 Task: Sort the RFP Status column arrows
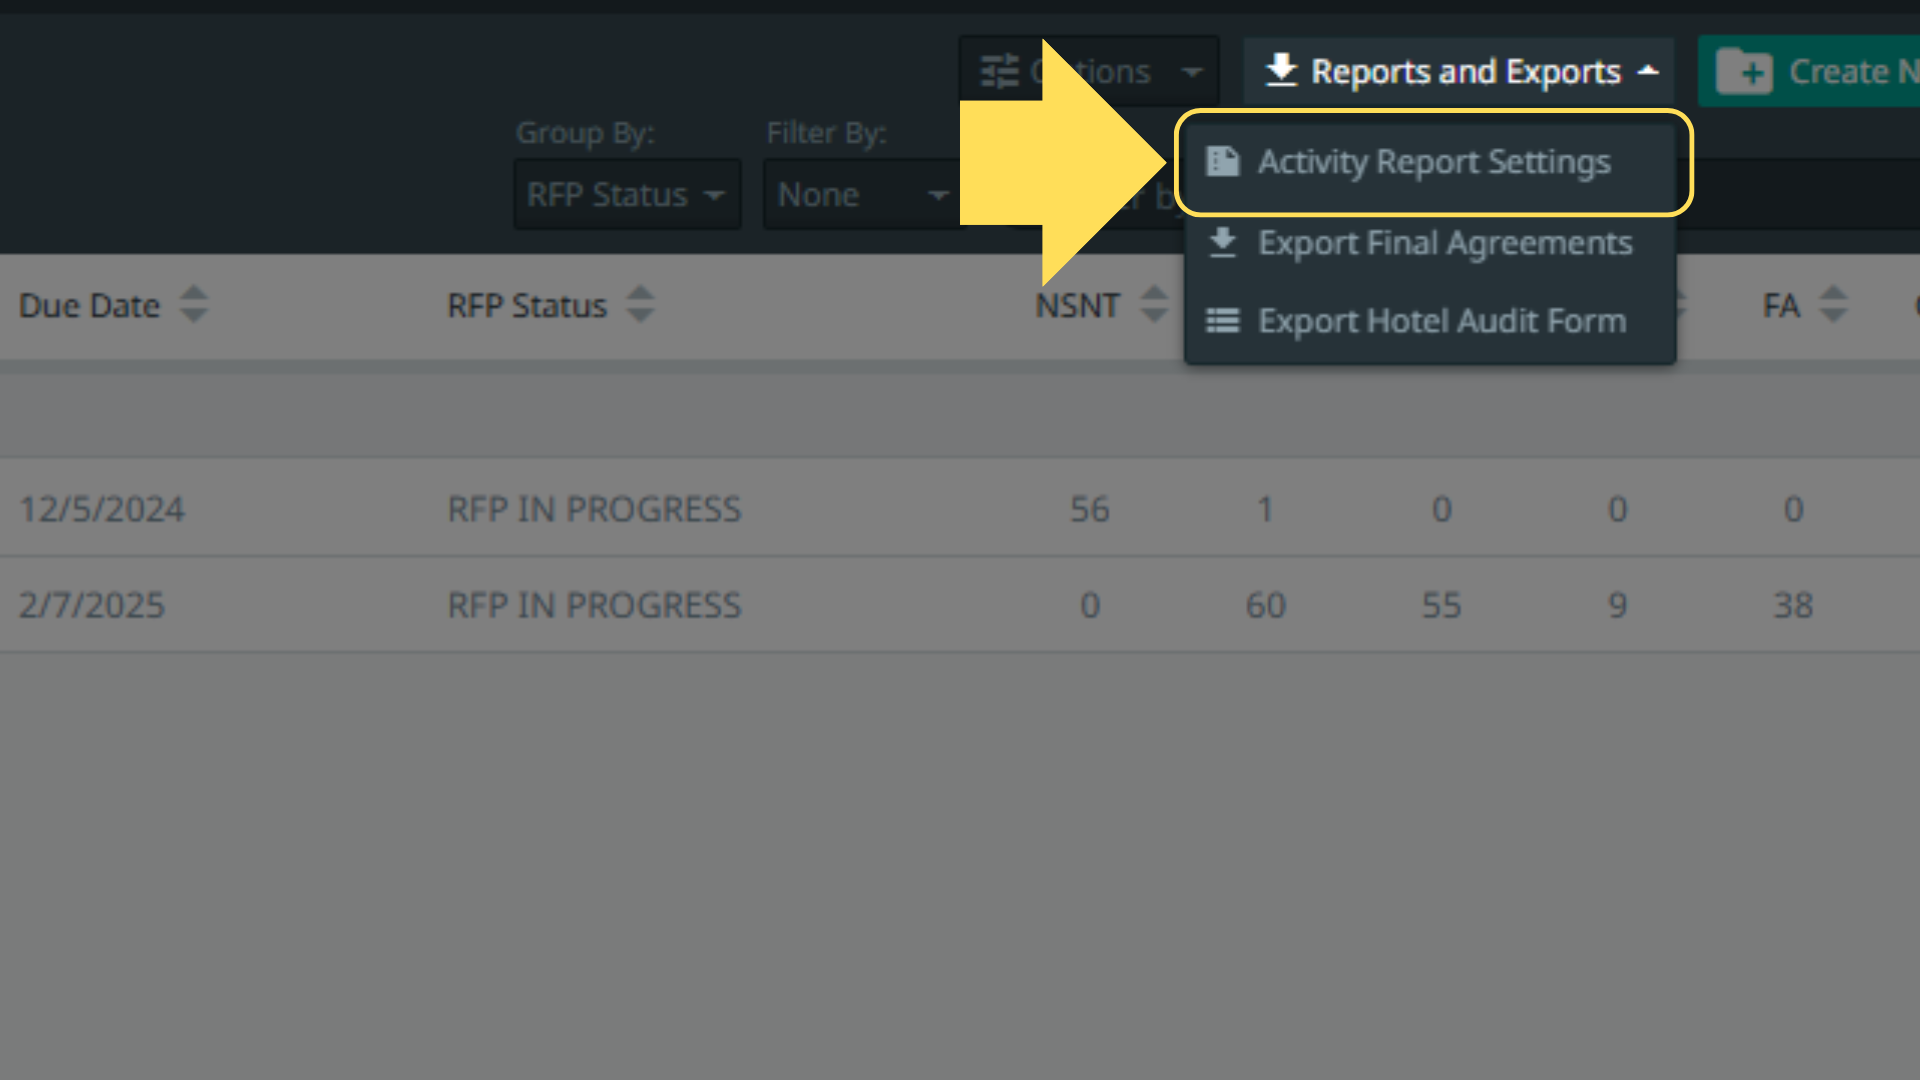640,304
